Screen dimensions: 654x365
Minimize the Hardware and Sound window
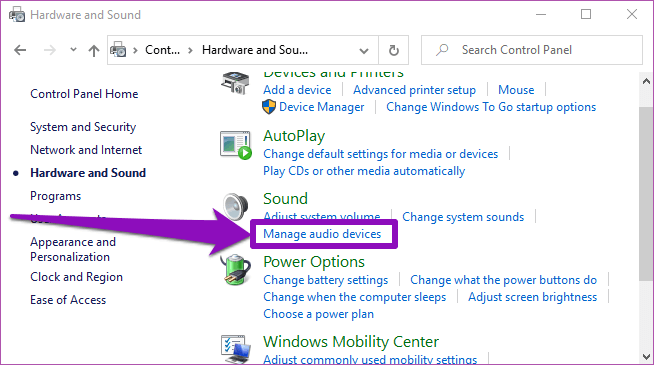[x=541, y=15]
